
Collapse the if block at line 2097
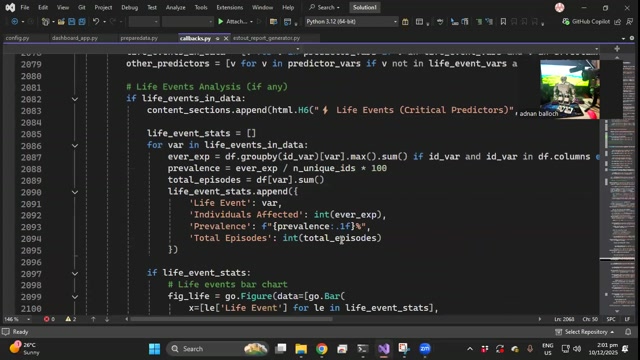click(x=75, y=273)
